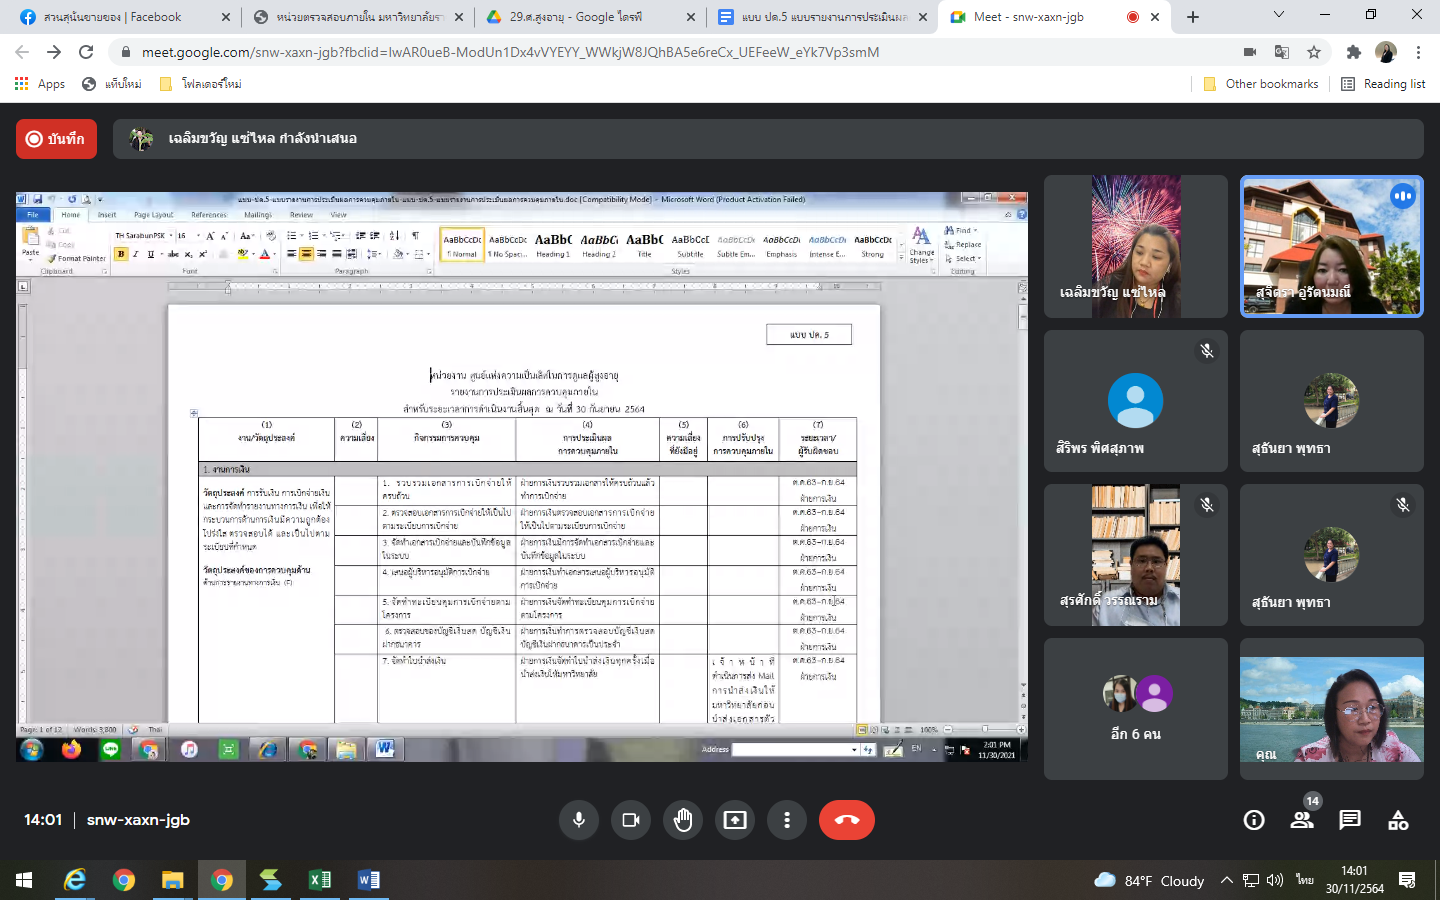
Task: Open Excel from the Windows taskbar
Action: (320, 880)
